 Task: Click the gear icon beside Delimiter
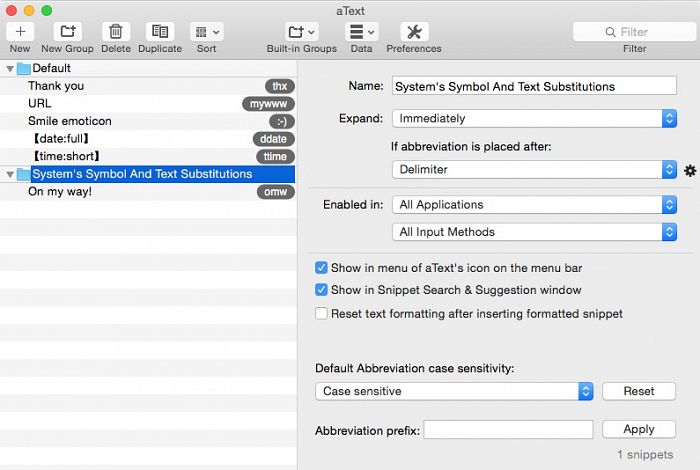click(690, 171)
